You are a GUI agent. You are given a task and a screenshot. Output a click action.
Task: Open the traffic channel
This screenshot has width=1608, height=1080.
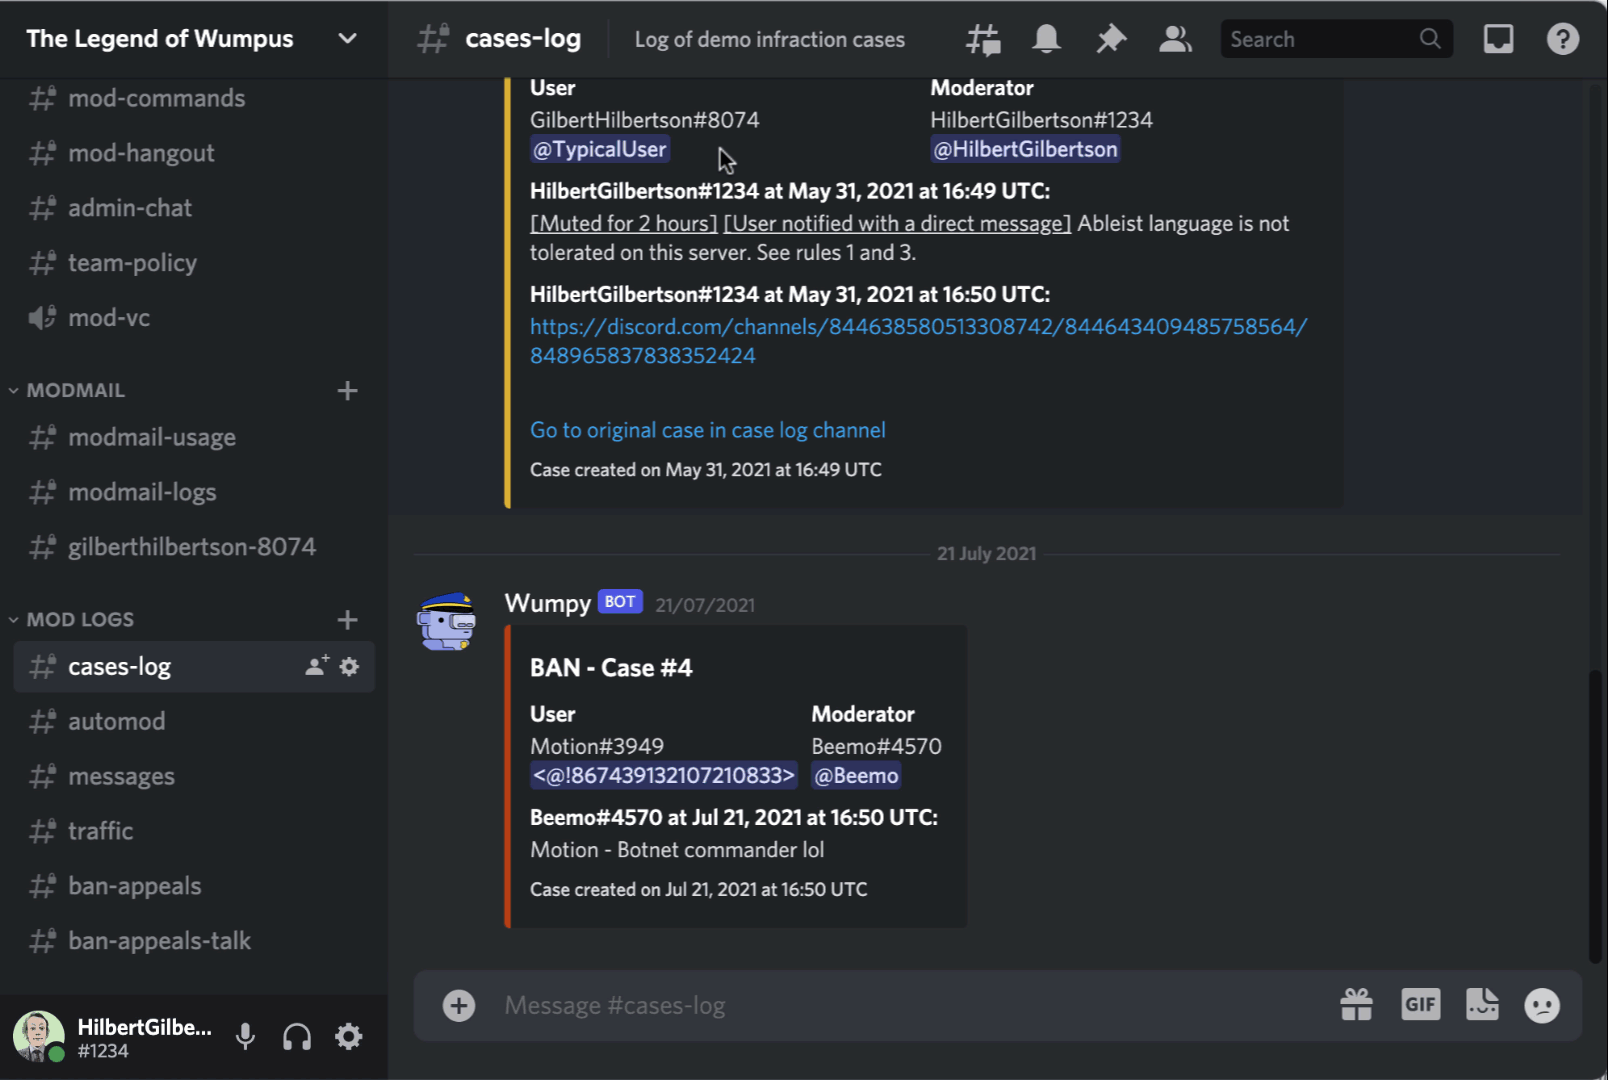pyautogui.click(x=194, y=831)
